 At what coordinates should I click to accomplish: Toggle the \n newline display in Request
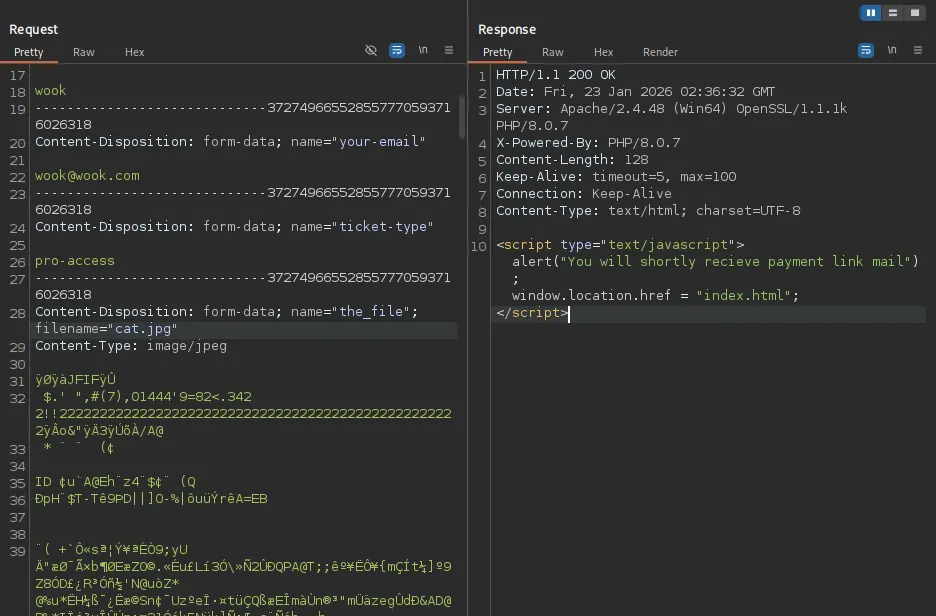pyautogui.click(x=423, y=50)
